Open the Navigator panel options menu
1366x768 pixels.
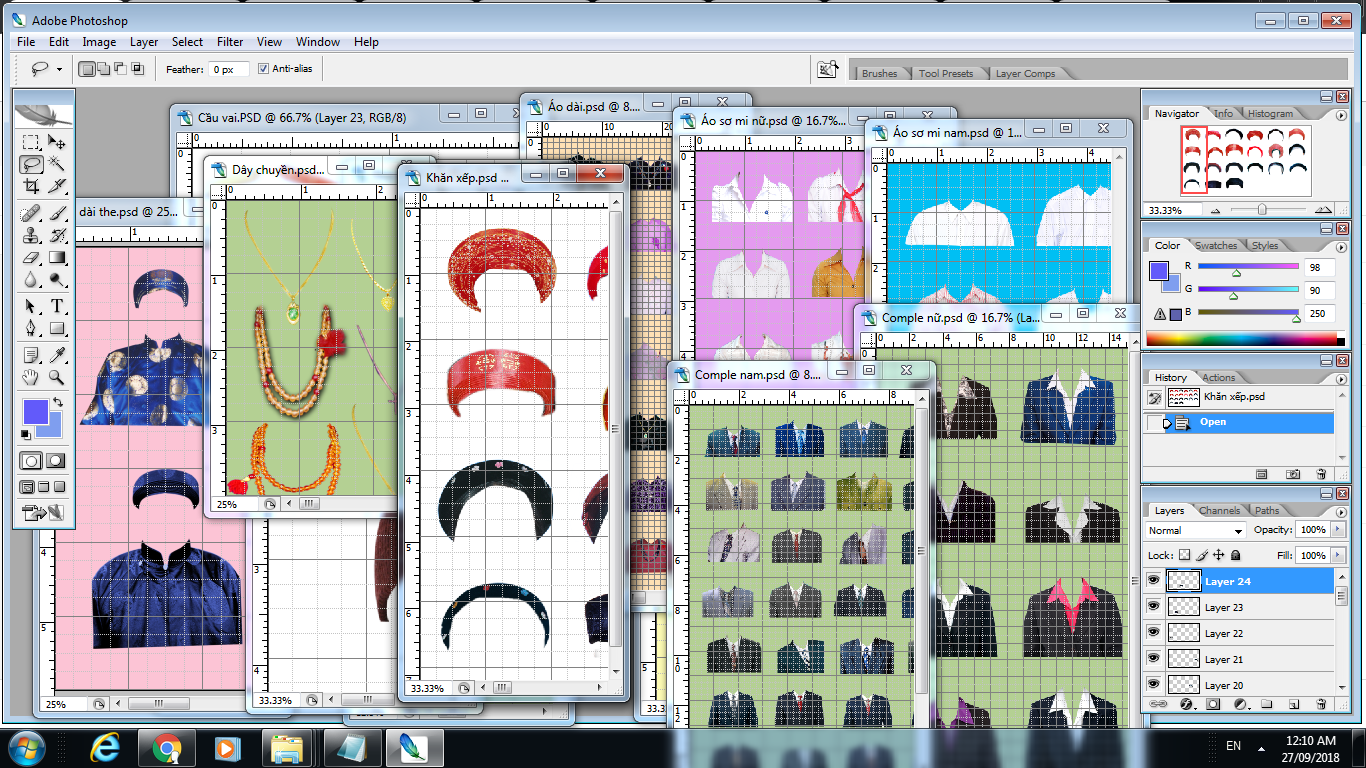(x=1340, y=114)
